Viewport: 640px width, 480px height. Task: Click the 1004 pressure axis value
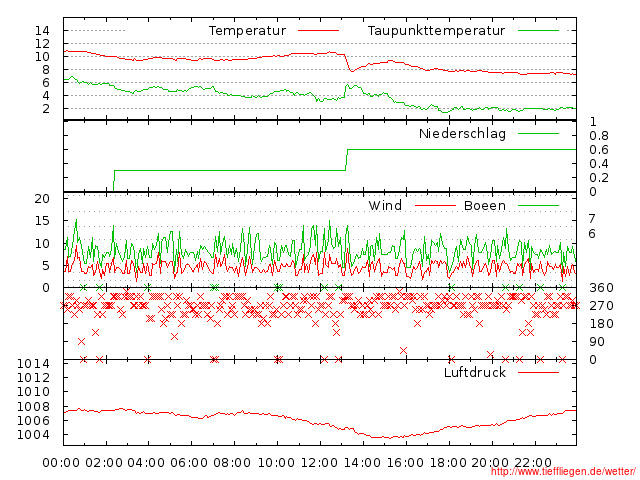tap(33, 435)
